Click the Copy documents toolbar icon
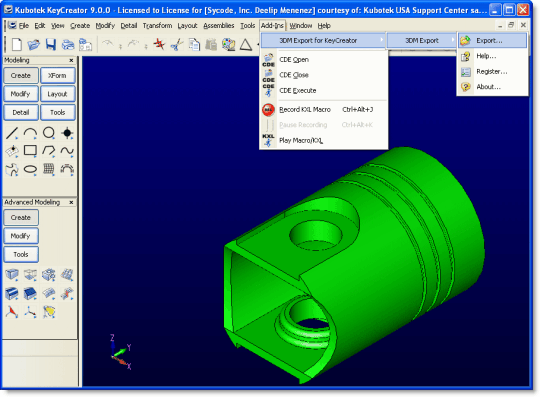Screen dimensions: 540x397 194,45
